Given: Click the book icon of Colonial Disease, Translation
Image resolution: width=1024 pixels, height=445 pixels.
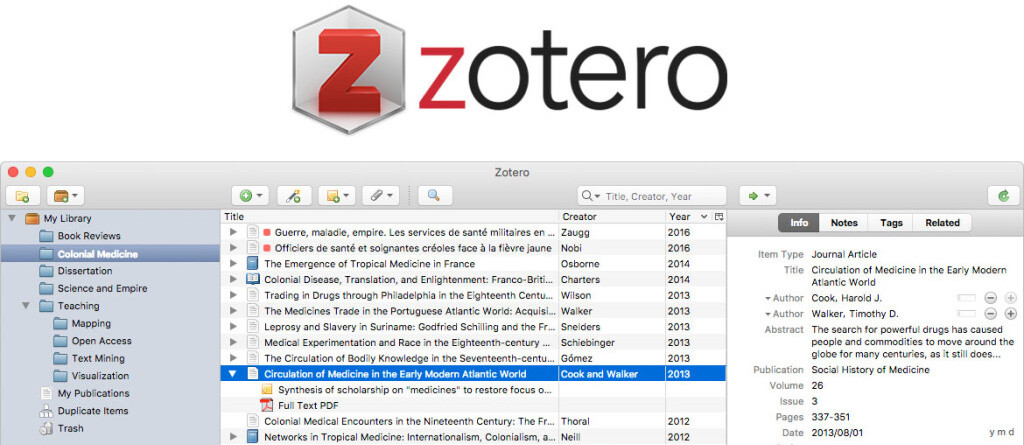Looking at the screenshot, I should (x=253, y=279).
